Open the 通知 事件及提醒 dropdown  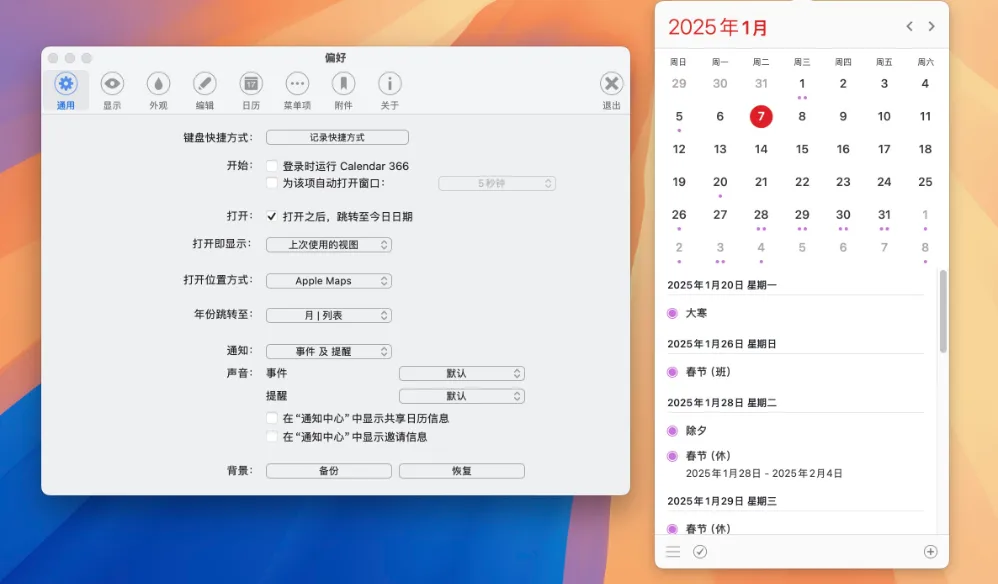328,351
